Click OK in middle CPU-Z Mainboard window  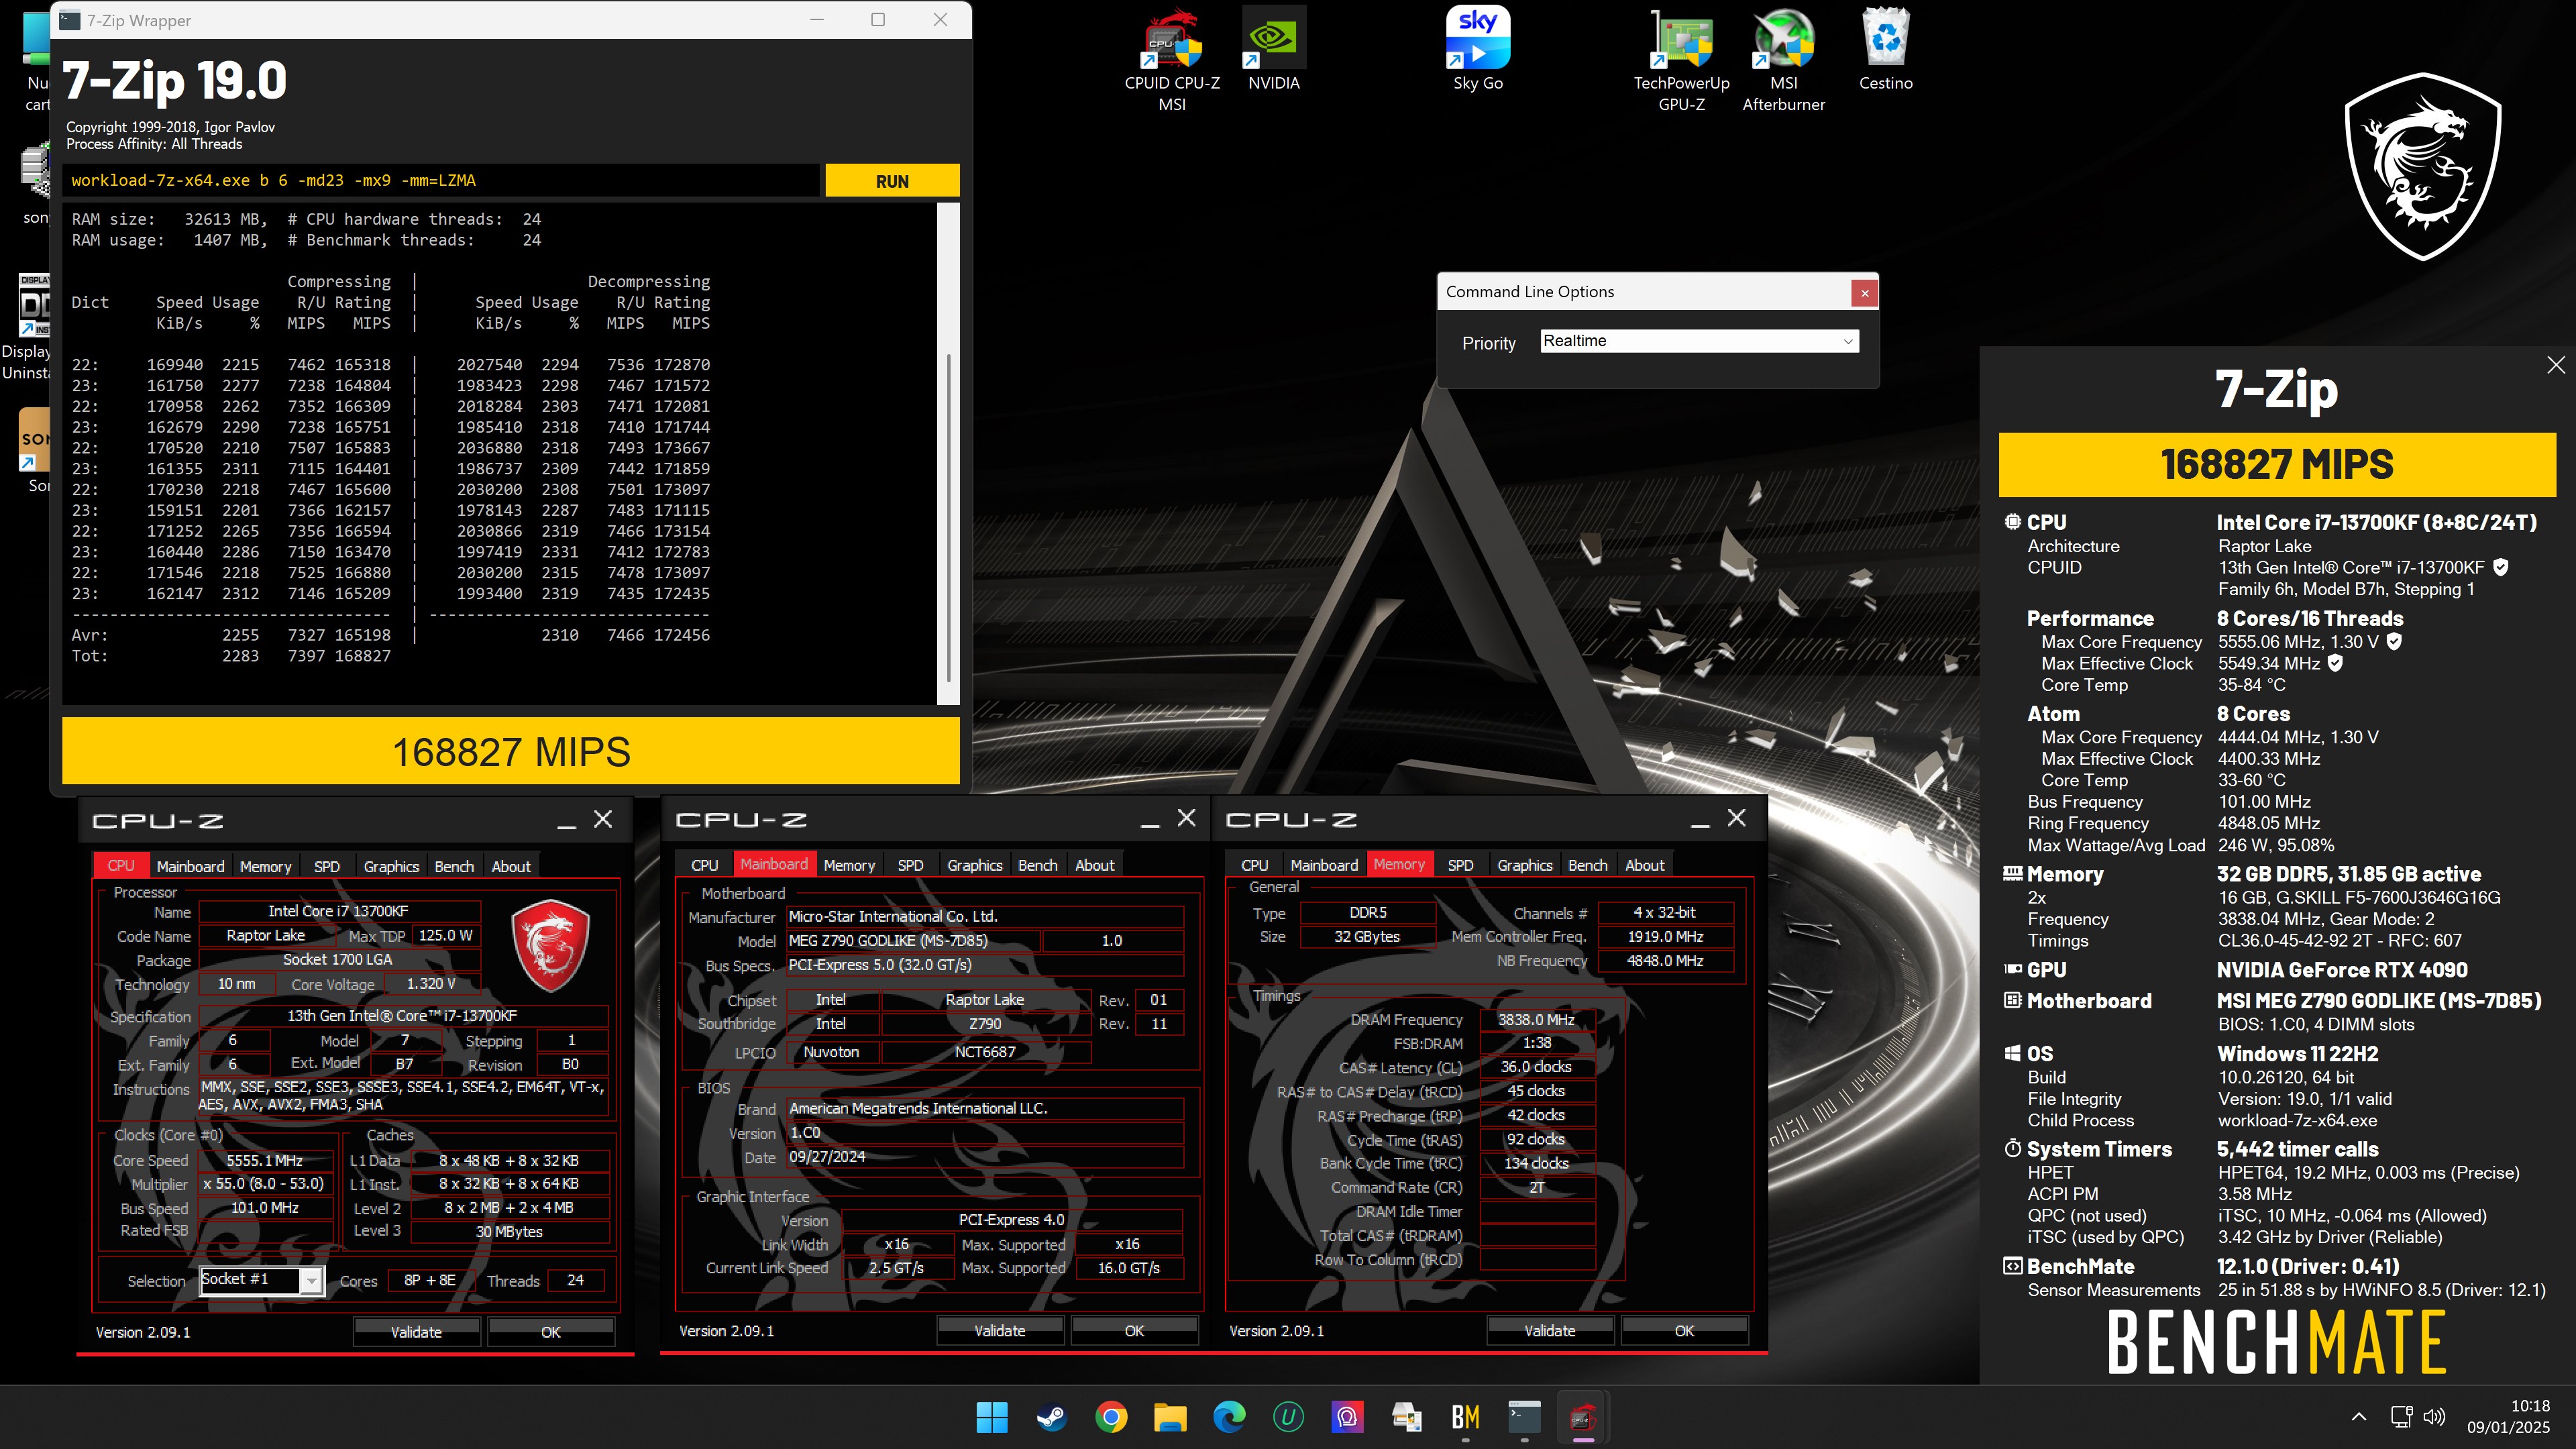(1134, 1331)
